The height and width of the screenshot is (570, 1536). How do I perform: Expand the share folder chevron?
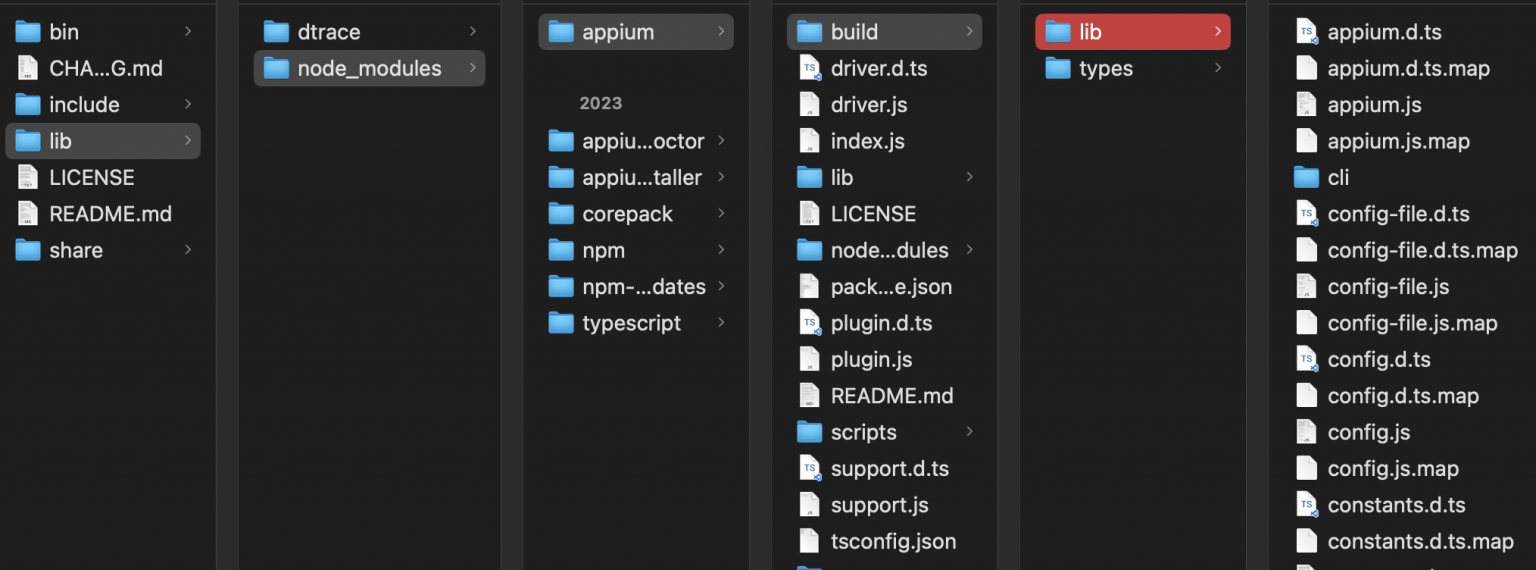(188, 250)
